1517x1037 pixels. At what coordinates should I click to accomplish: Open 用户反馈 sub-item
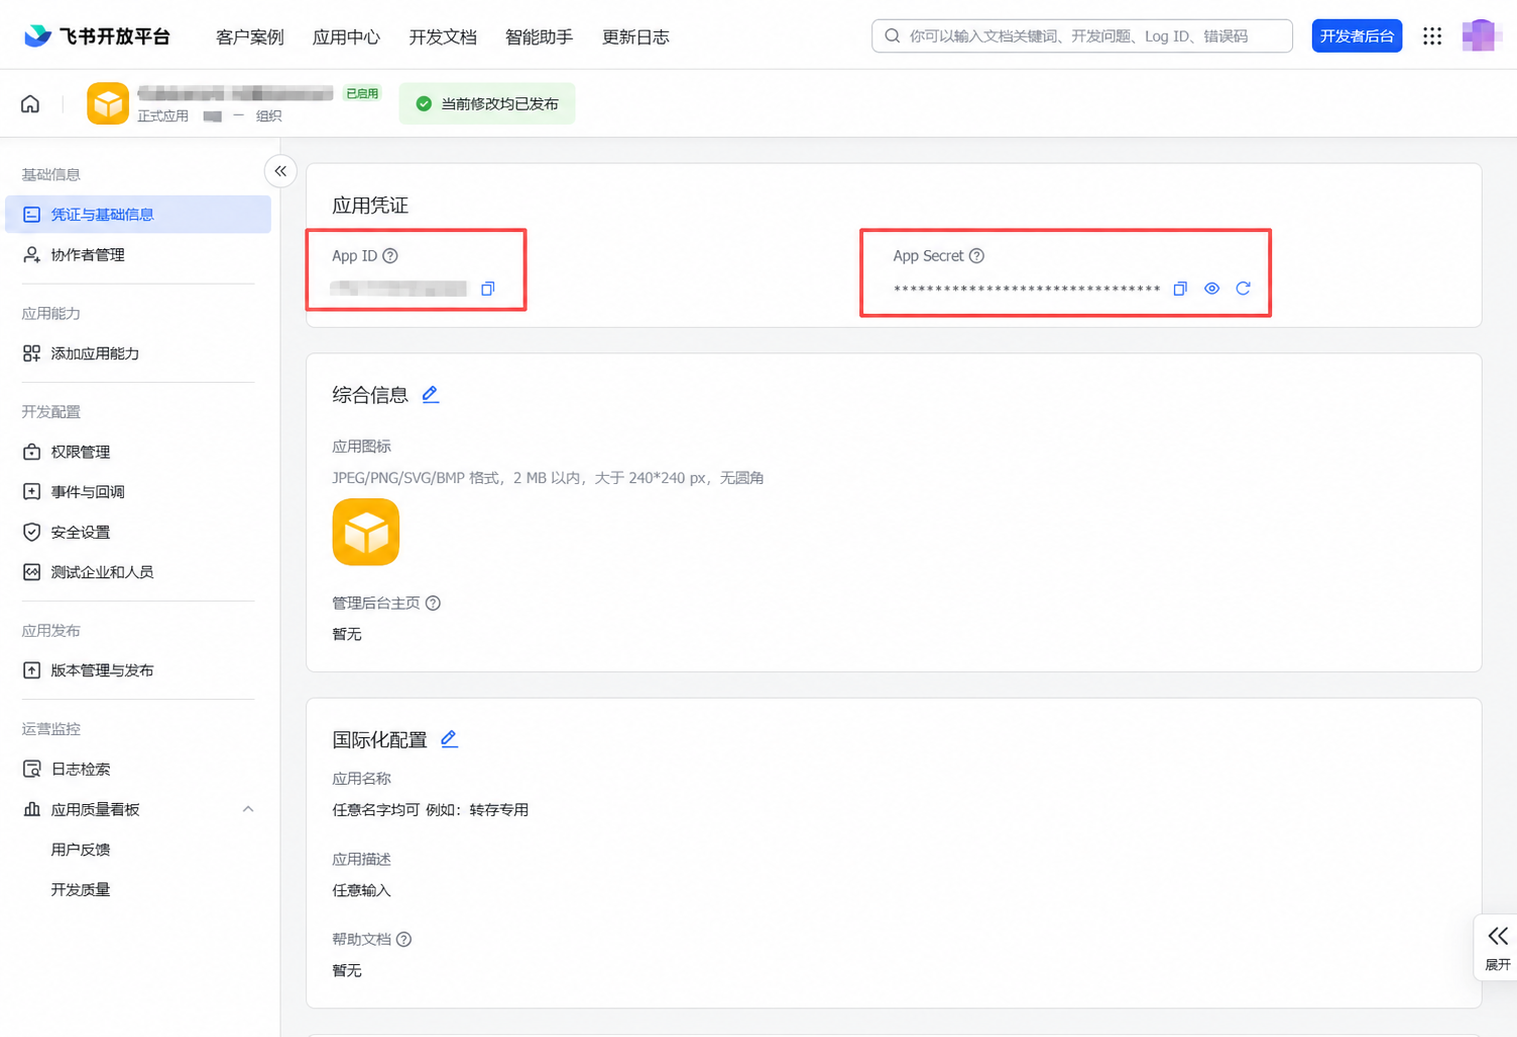(x=81, y=849)
